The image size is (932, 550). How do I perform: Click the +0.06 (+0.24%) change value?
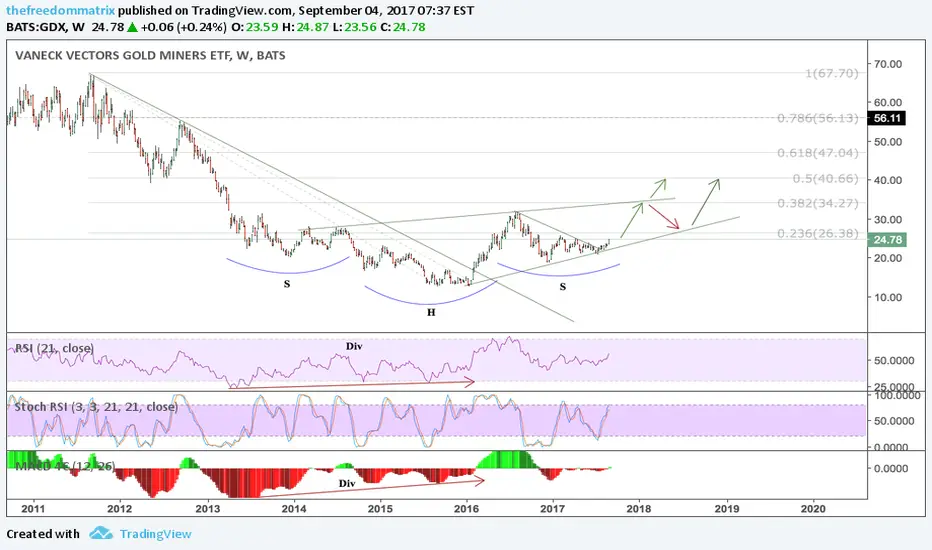(x=184, y=27)
